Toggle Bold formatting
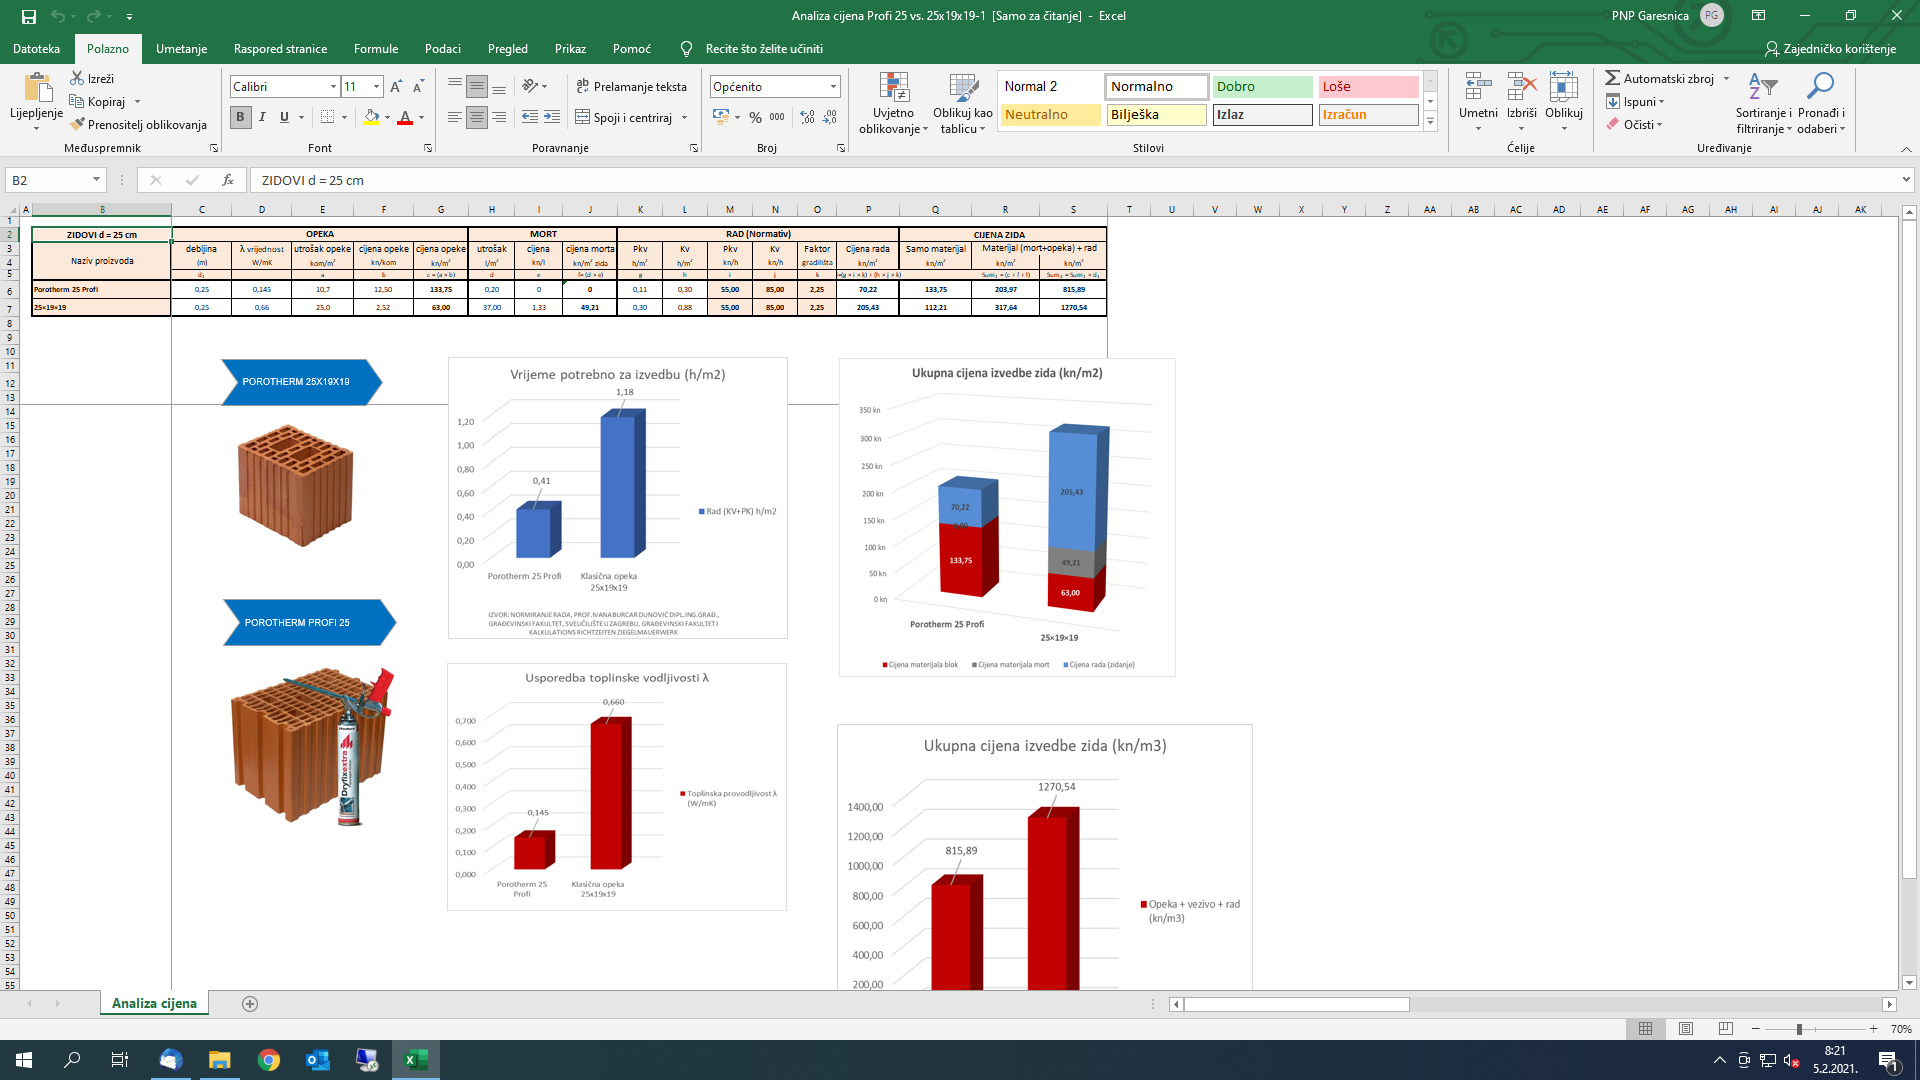 (240, 117)
